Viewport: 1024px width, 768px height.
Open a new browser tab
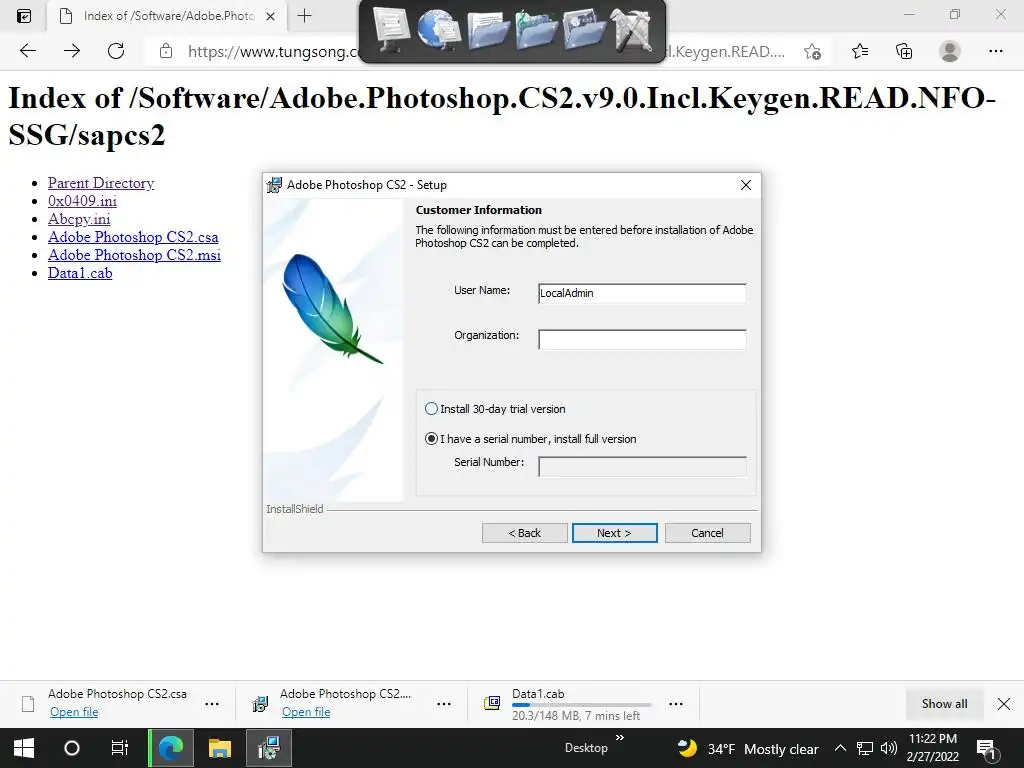(x=304, y=16)
